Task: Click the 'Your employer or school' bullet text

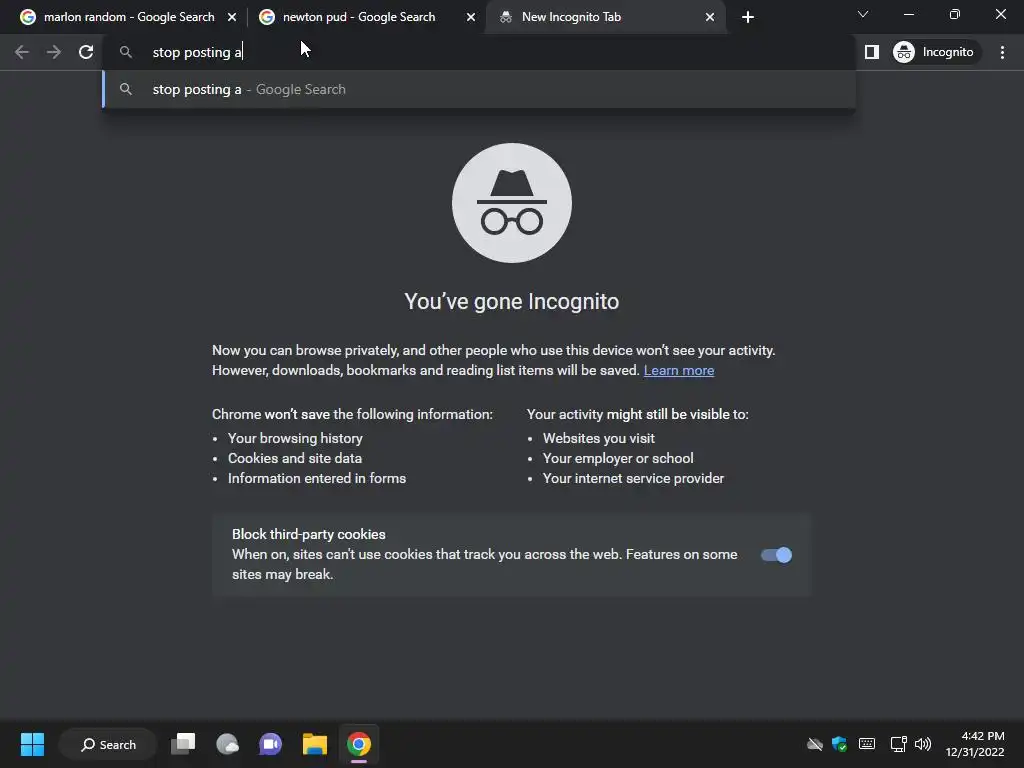Action: (x=618, y=458)
